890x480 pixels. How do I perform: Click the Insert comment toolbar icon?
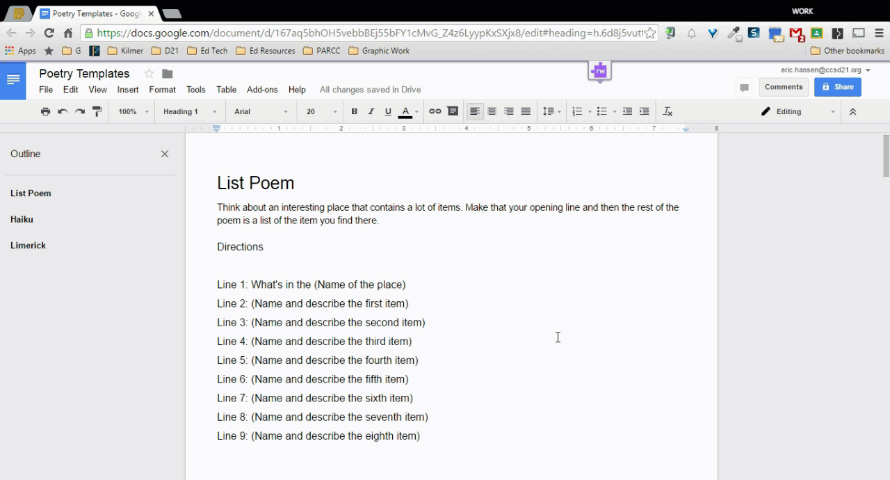(453, 112)
